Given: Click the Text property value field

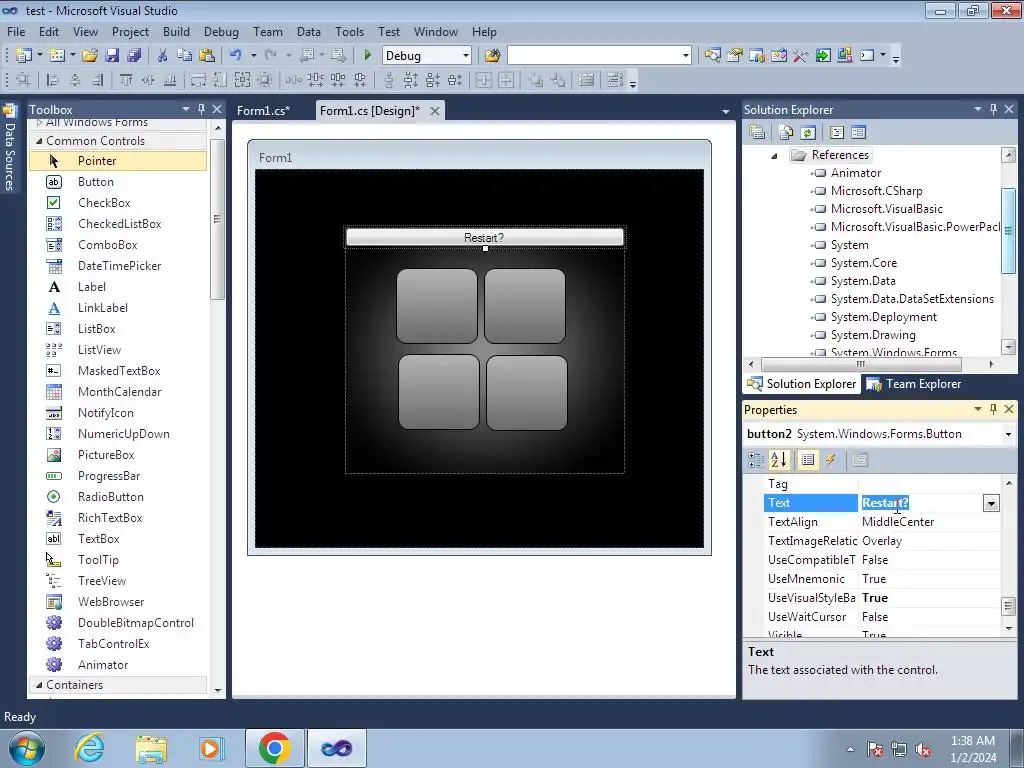Looking at the screenshot, I should (x=921, y=503).
